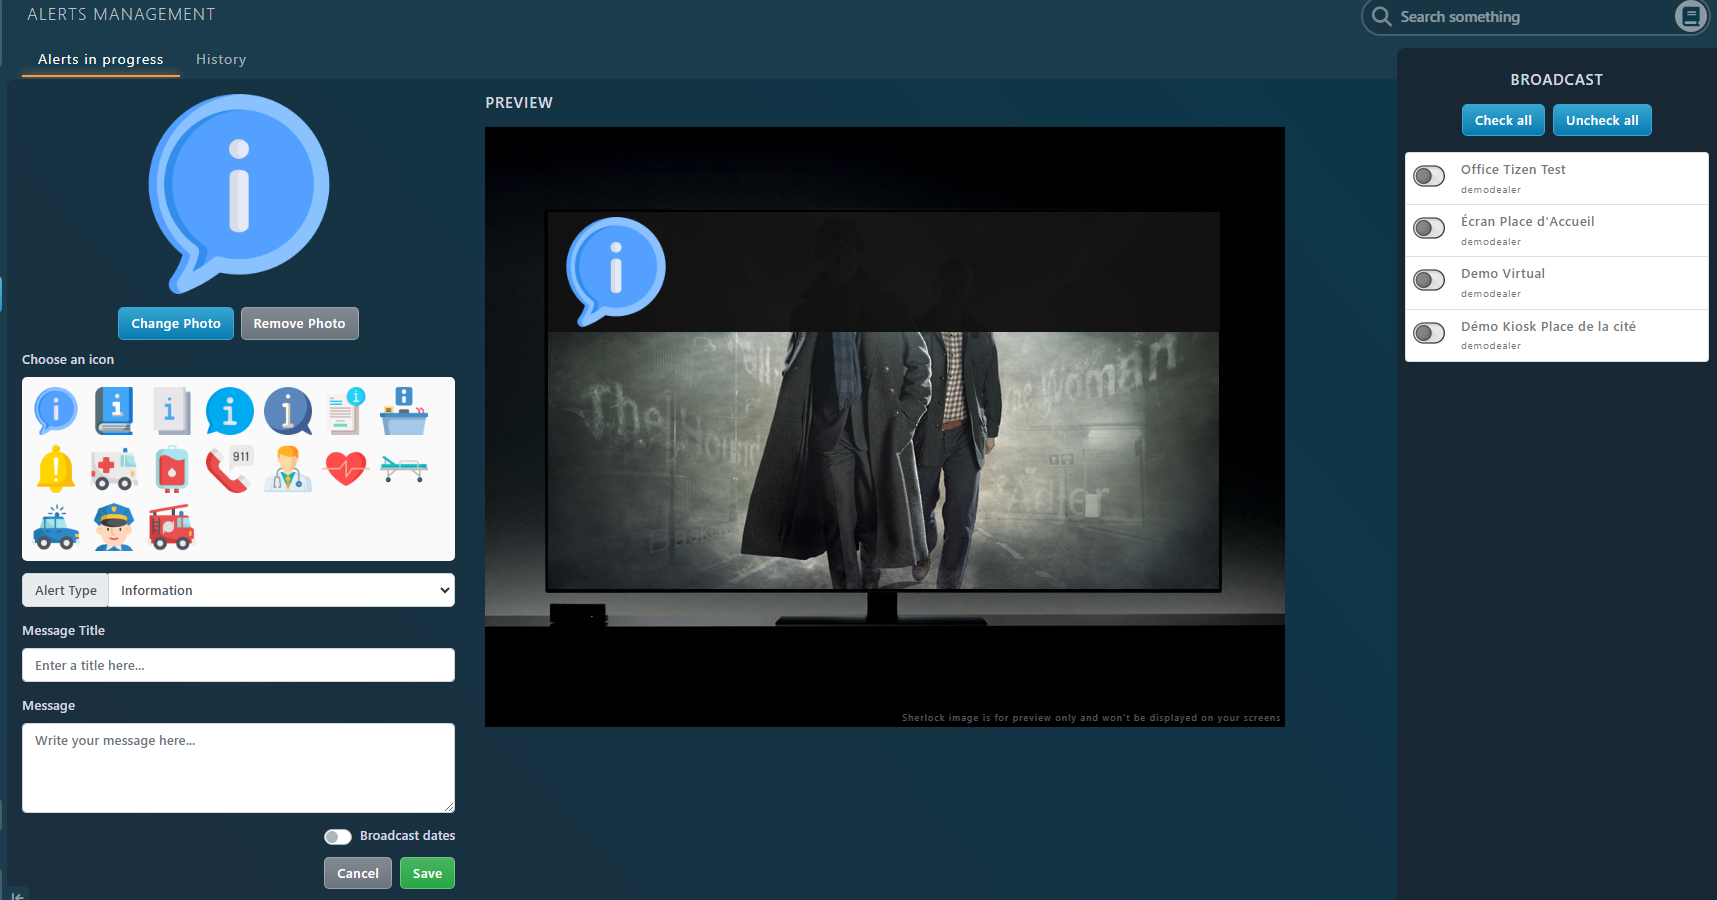Click the Message Title input field

coord(238,665)
